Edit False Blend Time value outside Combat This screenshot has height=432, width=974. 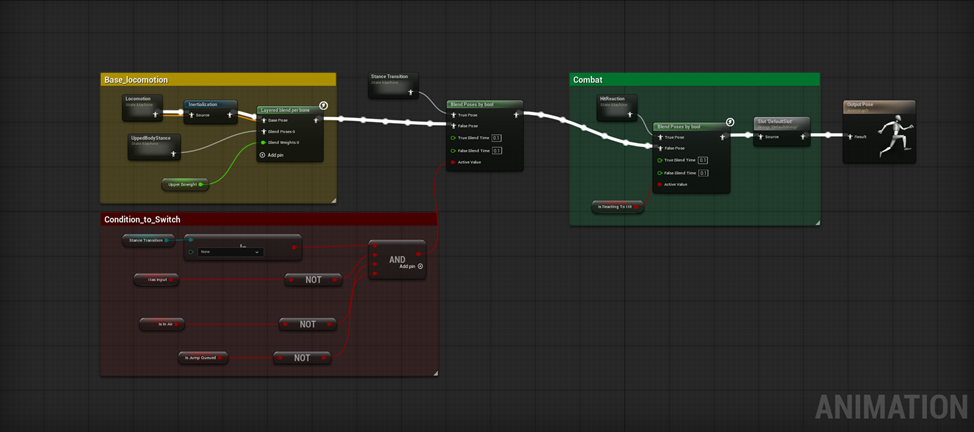coord(497,150)
